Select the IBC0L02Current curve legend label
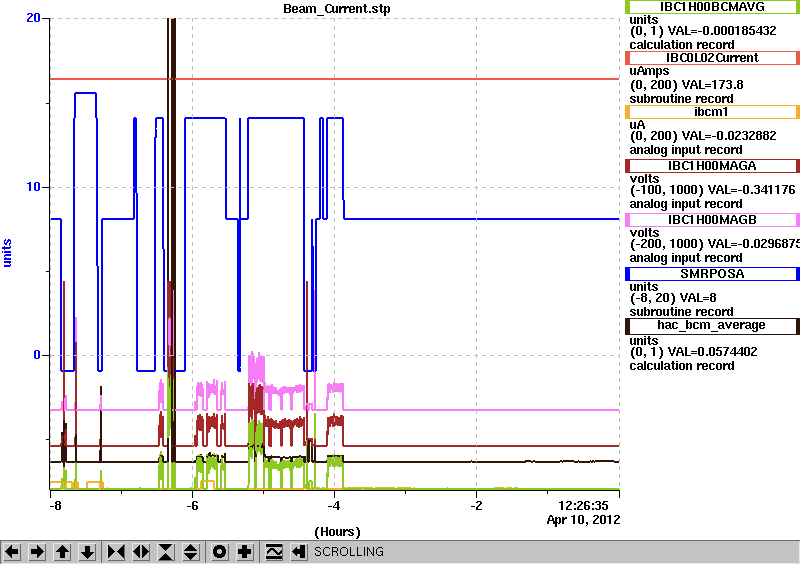The width and height of the screenshot is (800, 564). pyautogui.click(x=712, y=58)
